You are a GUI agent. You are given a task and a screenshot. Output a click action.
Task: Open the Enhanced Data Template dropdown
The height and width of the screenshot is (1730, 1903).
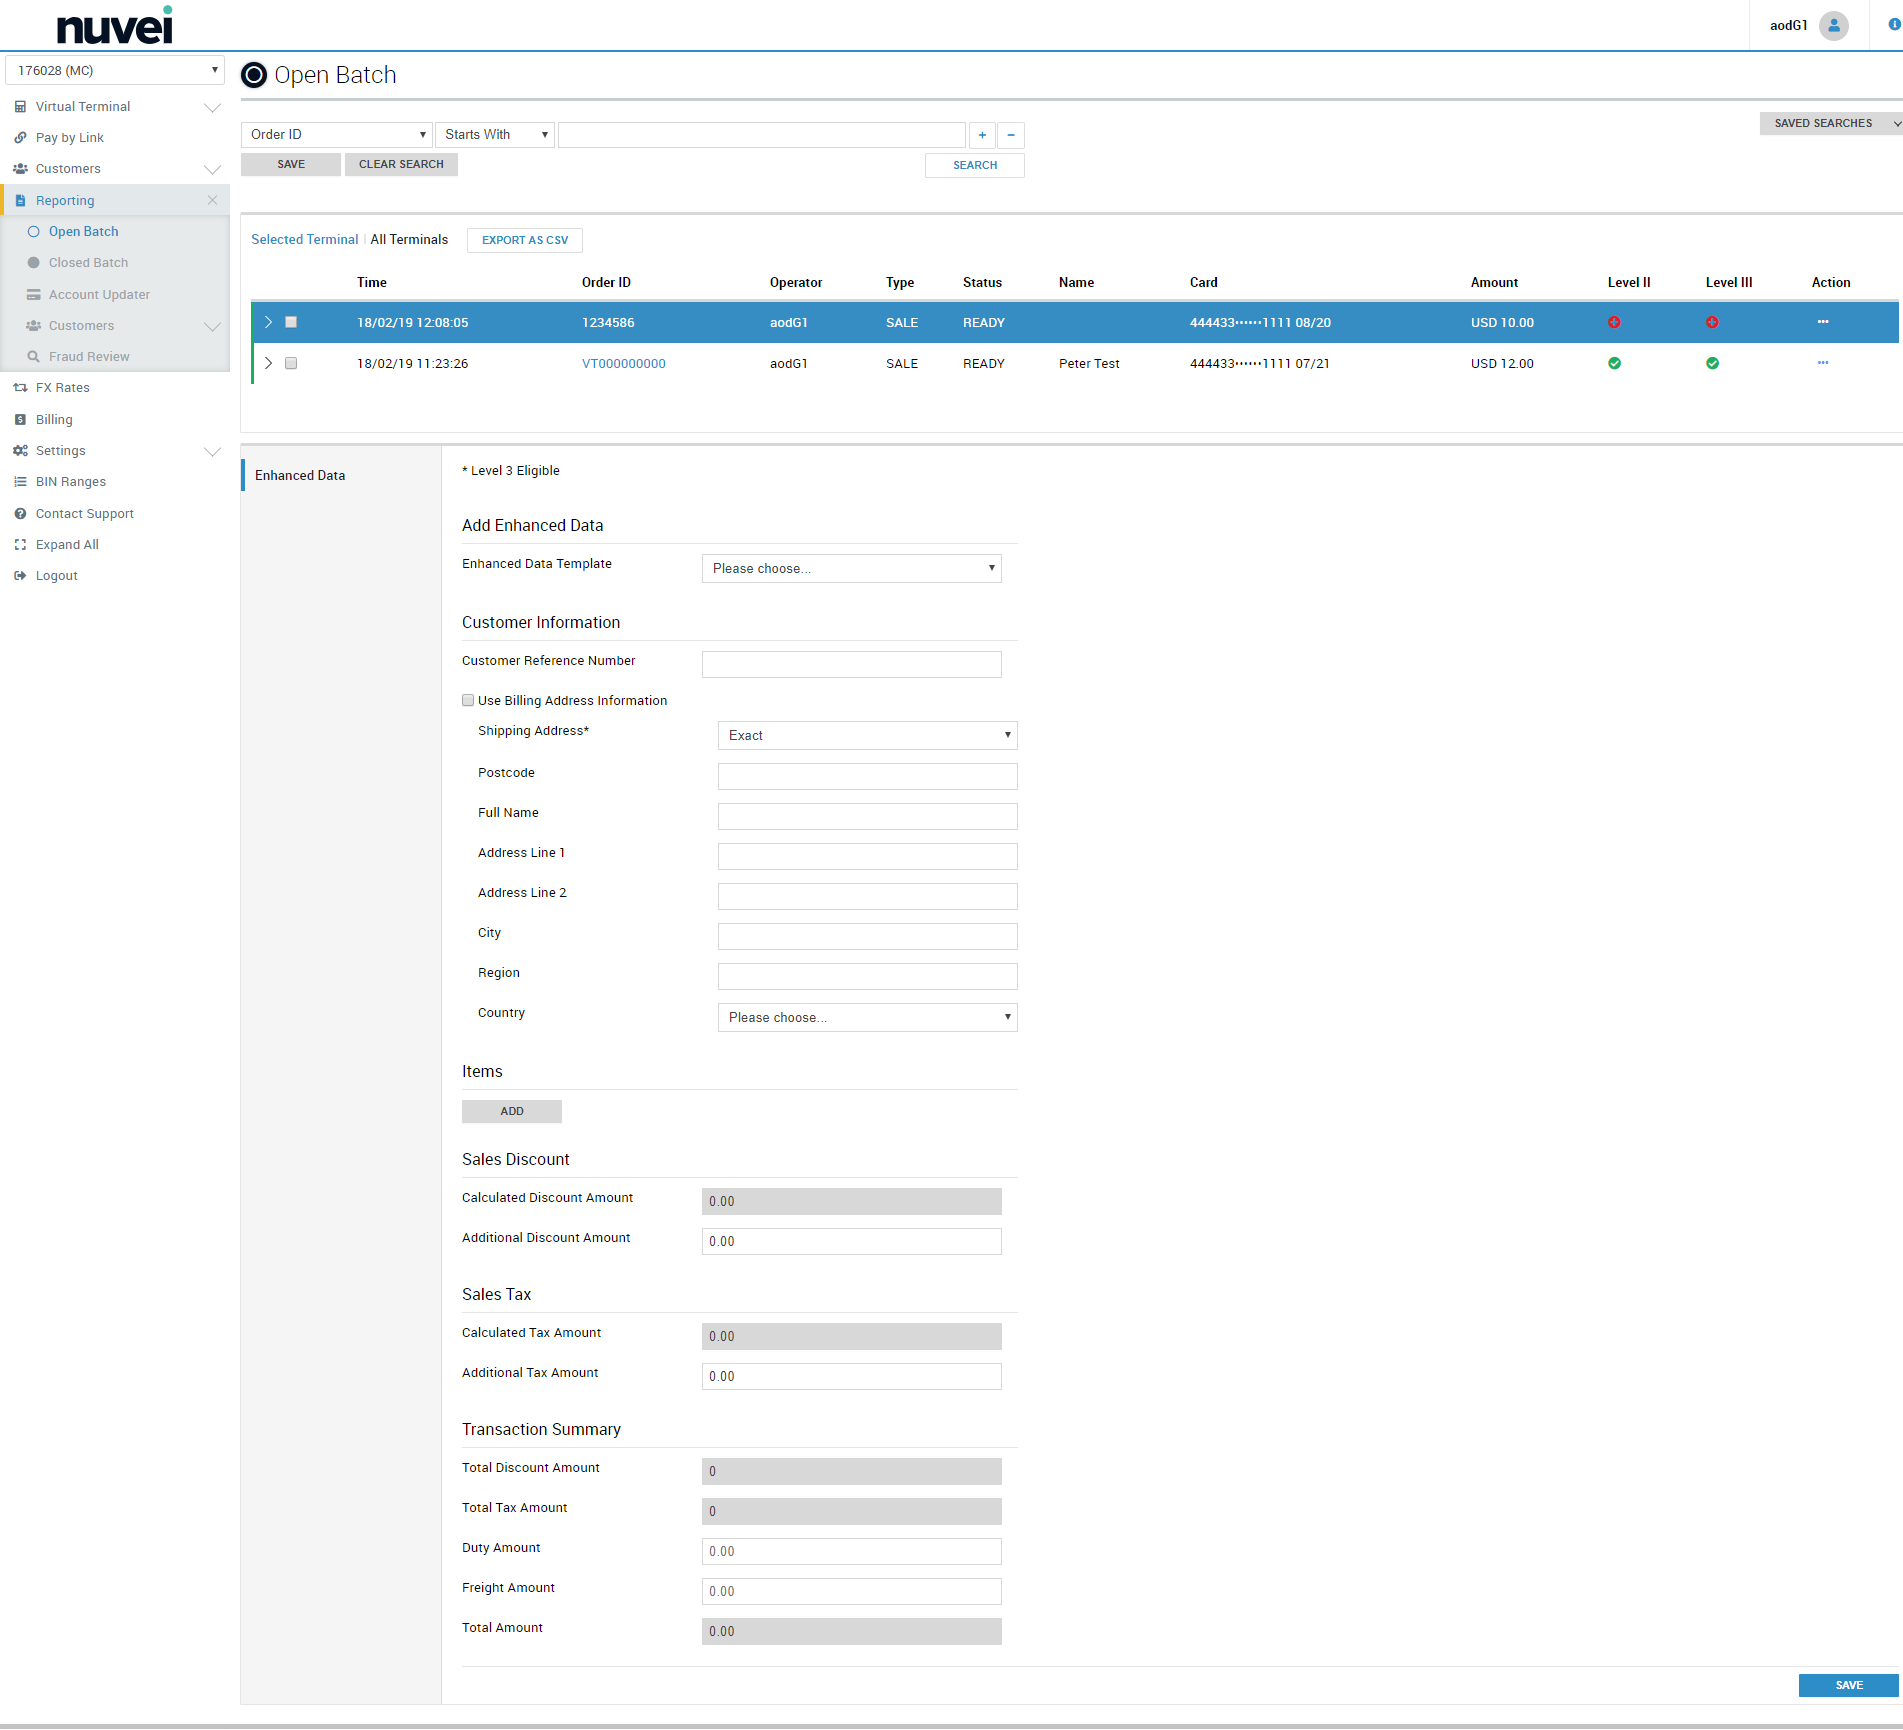pyautogui.click(x=851, y=569)
